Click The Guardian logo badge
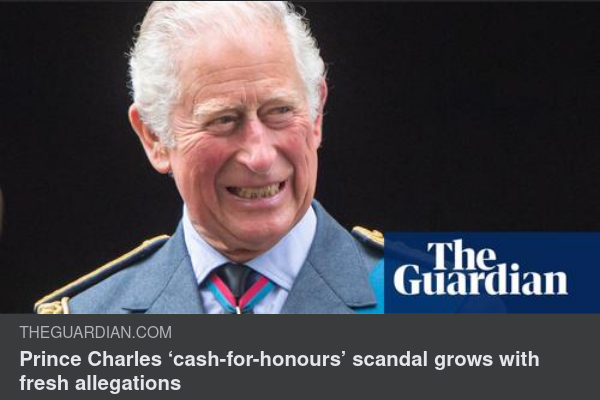This screenshot has width=600, height=400. click(x=492, y=273)
